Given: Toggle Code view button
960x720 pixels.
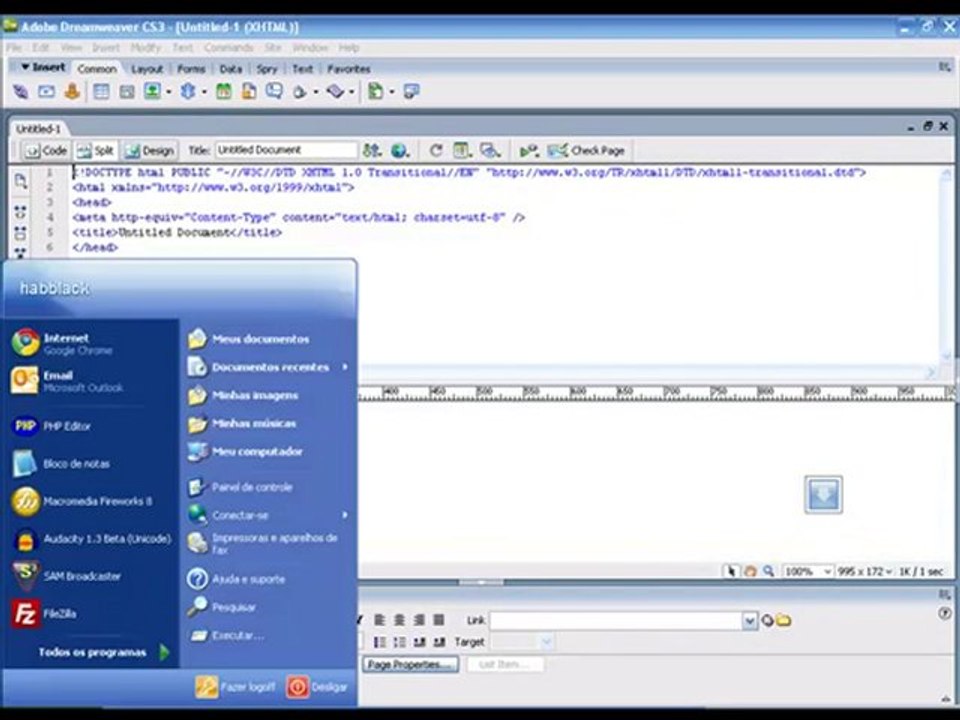Looking at the screenshot, I should point(45,150).
